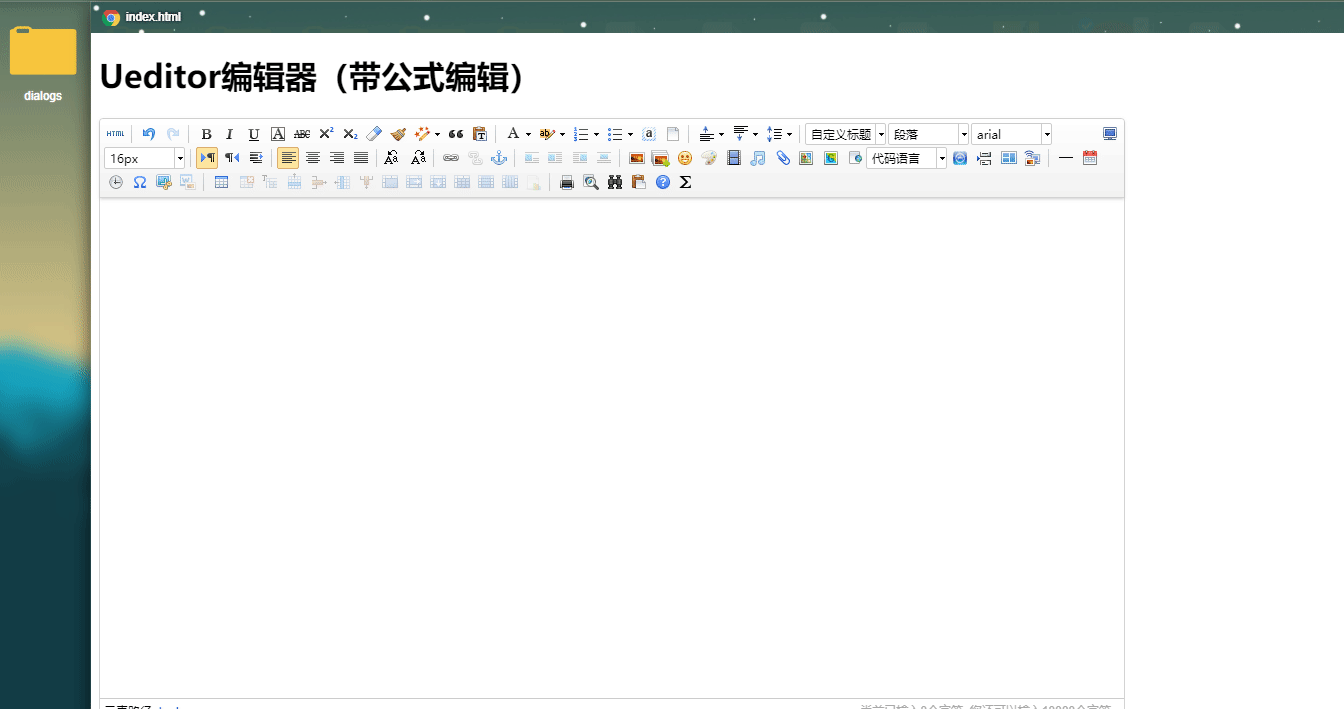This screenshot has height=709, width=1344.
Task: Open the font color dropdown arrow
Action: [x=528, y=134]
